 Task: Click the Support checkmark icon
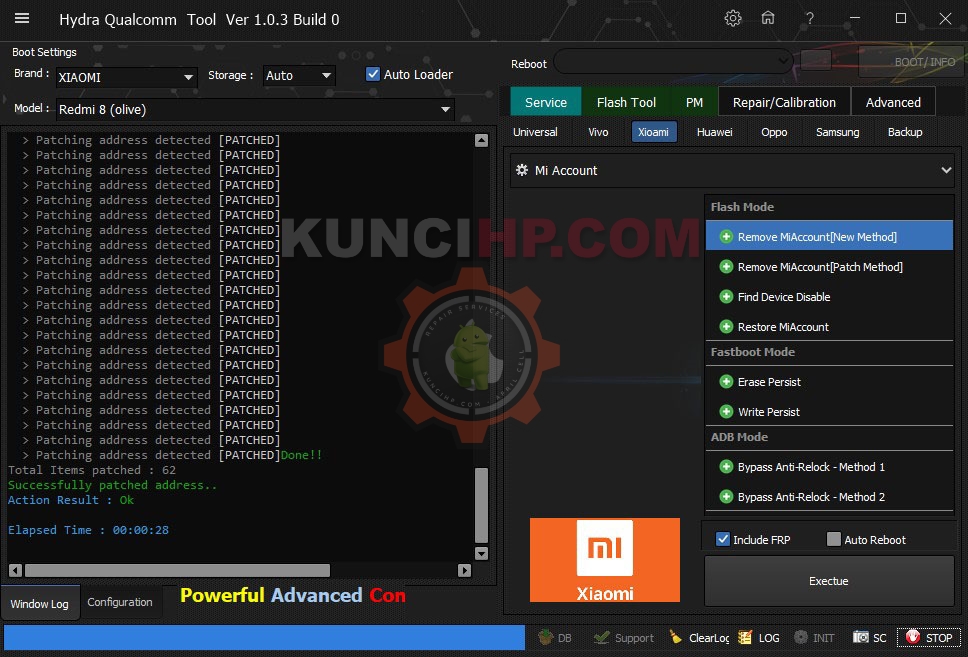click(x=601, y=637)
